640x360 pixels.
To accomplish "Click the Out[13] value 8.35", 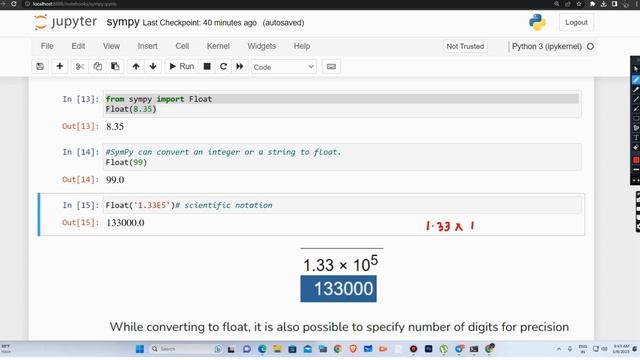I will click(x=115, y=127).
